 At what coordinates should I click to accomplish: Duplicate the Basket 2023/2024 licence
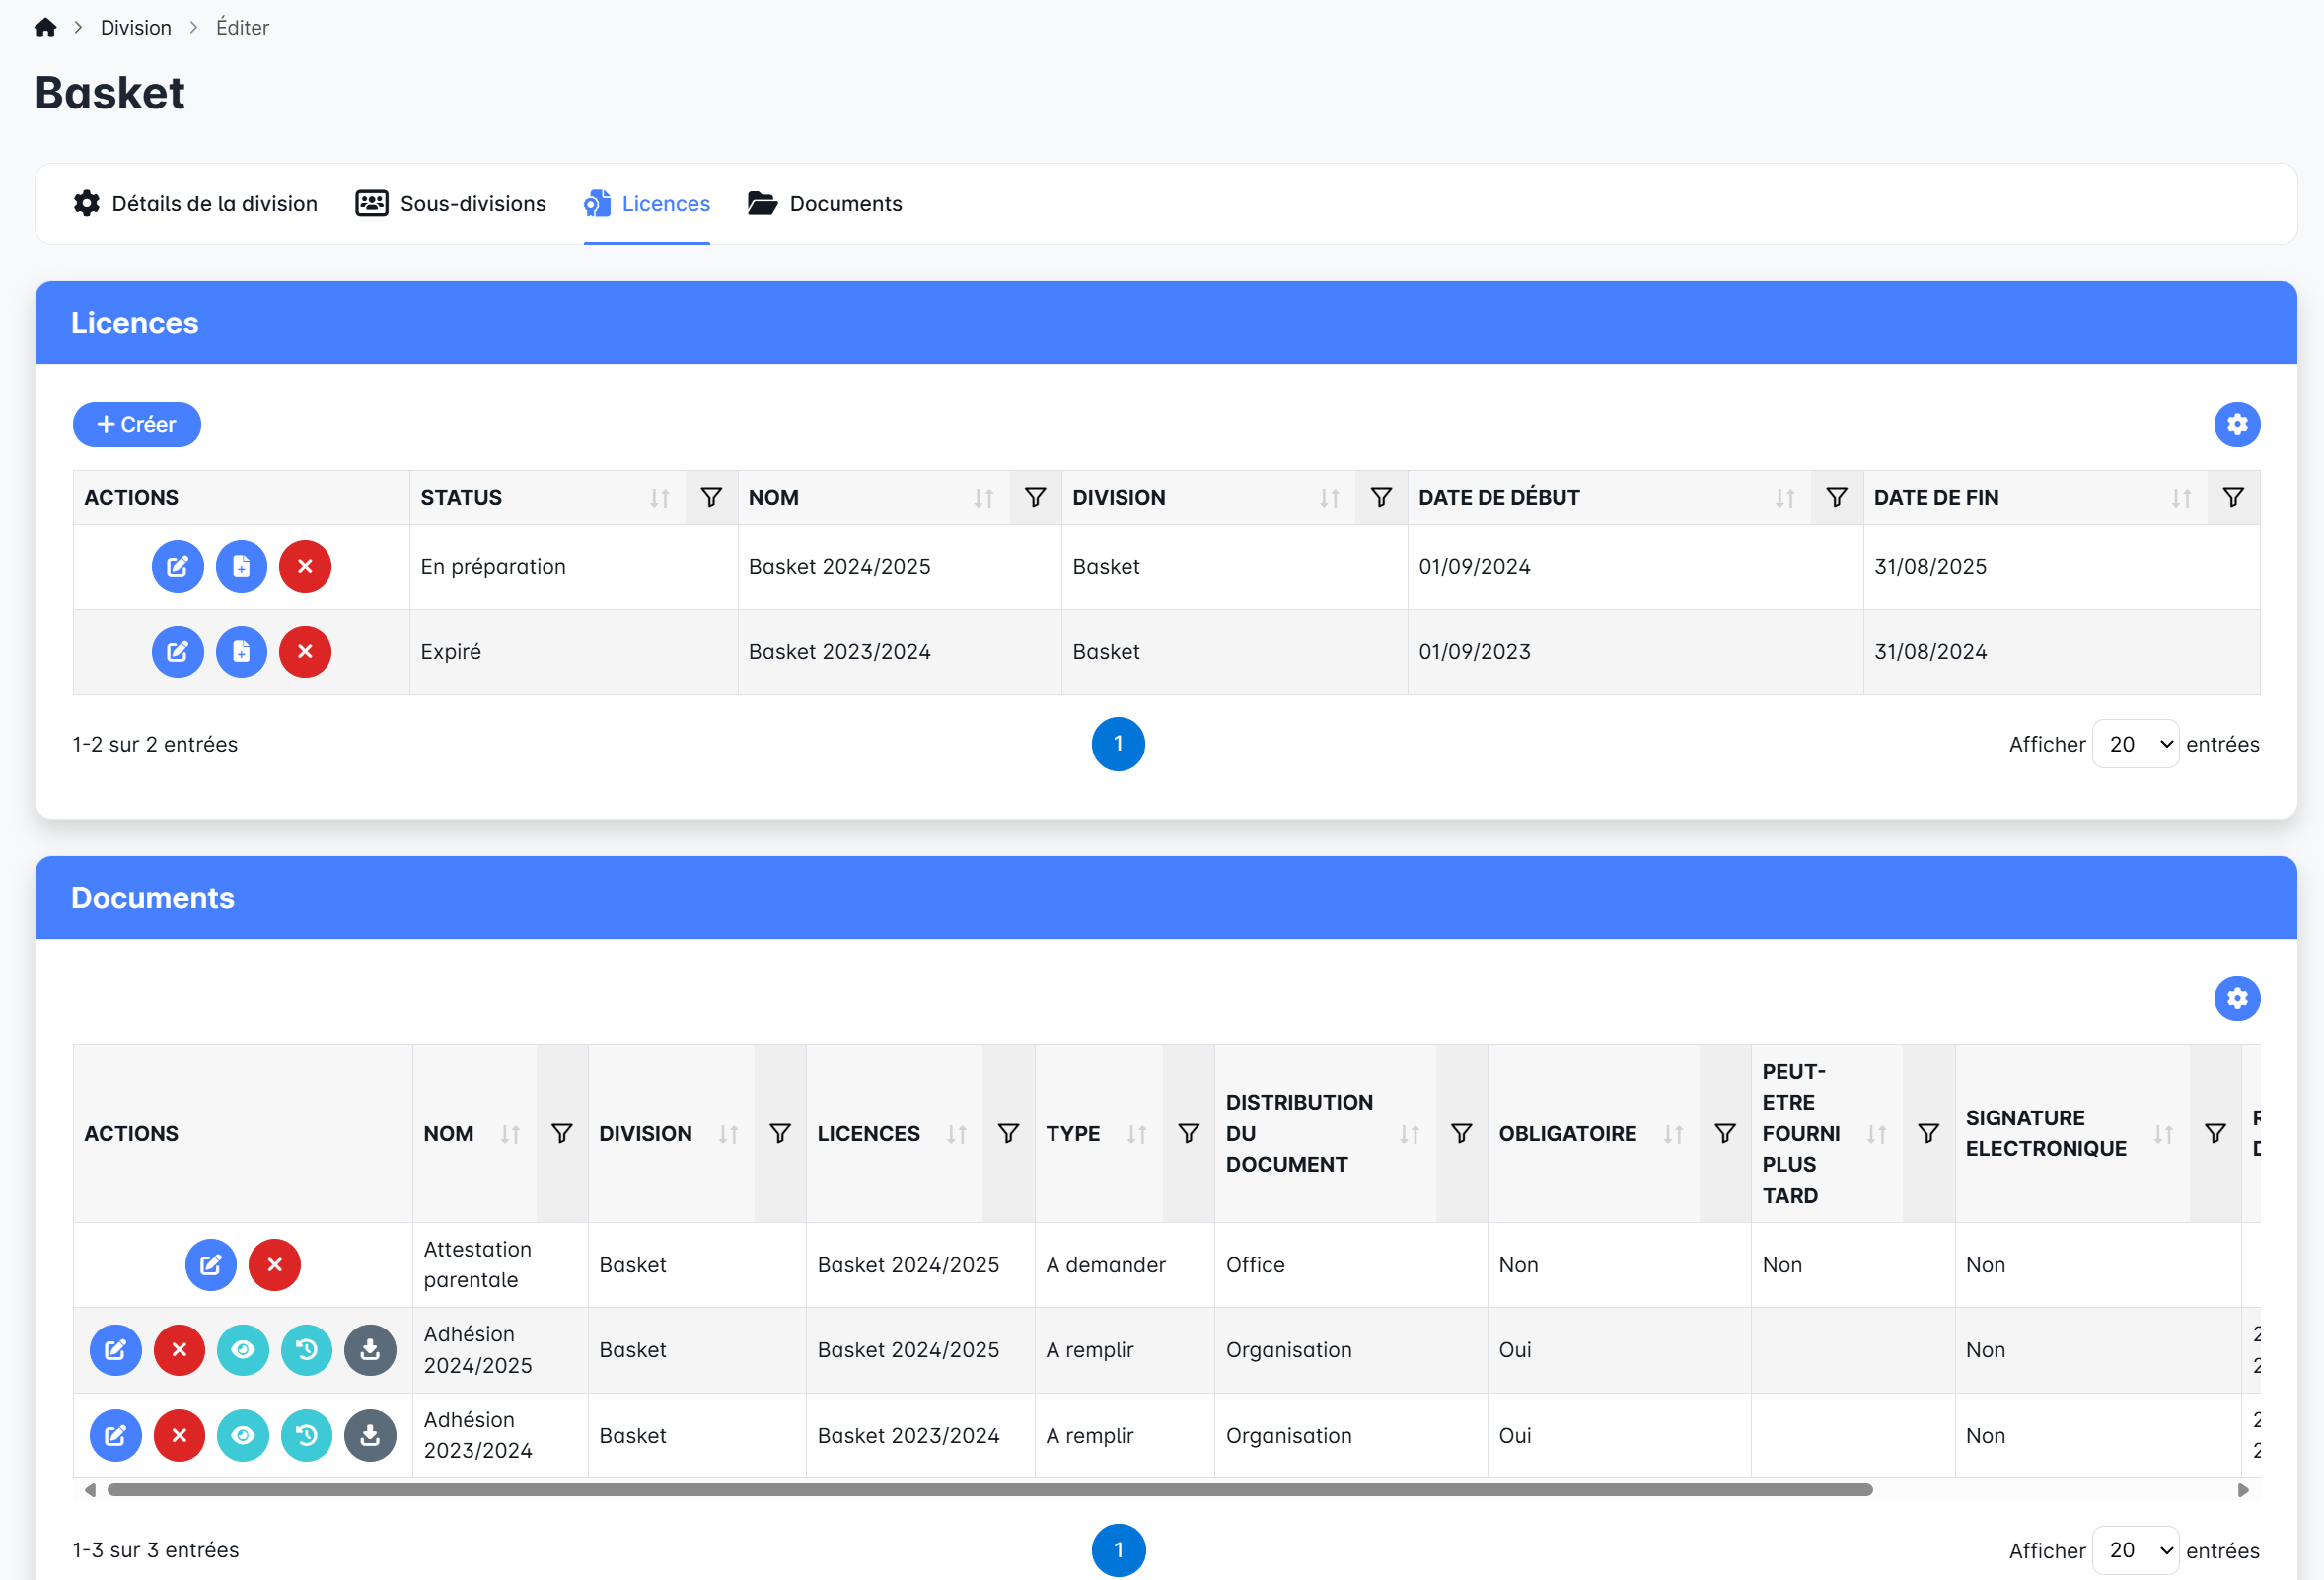[x=241, y=652]
